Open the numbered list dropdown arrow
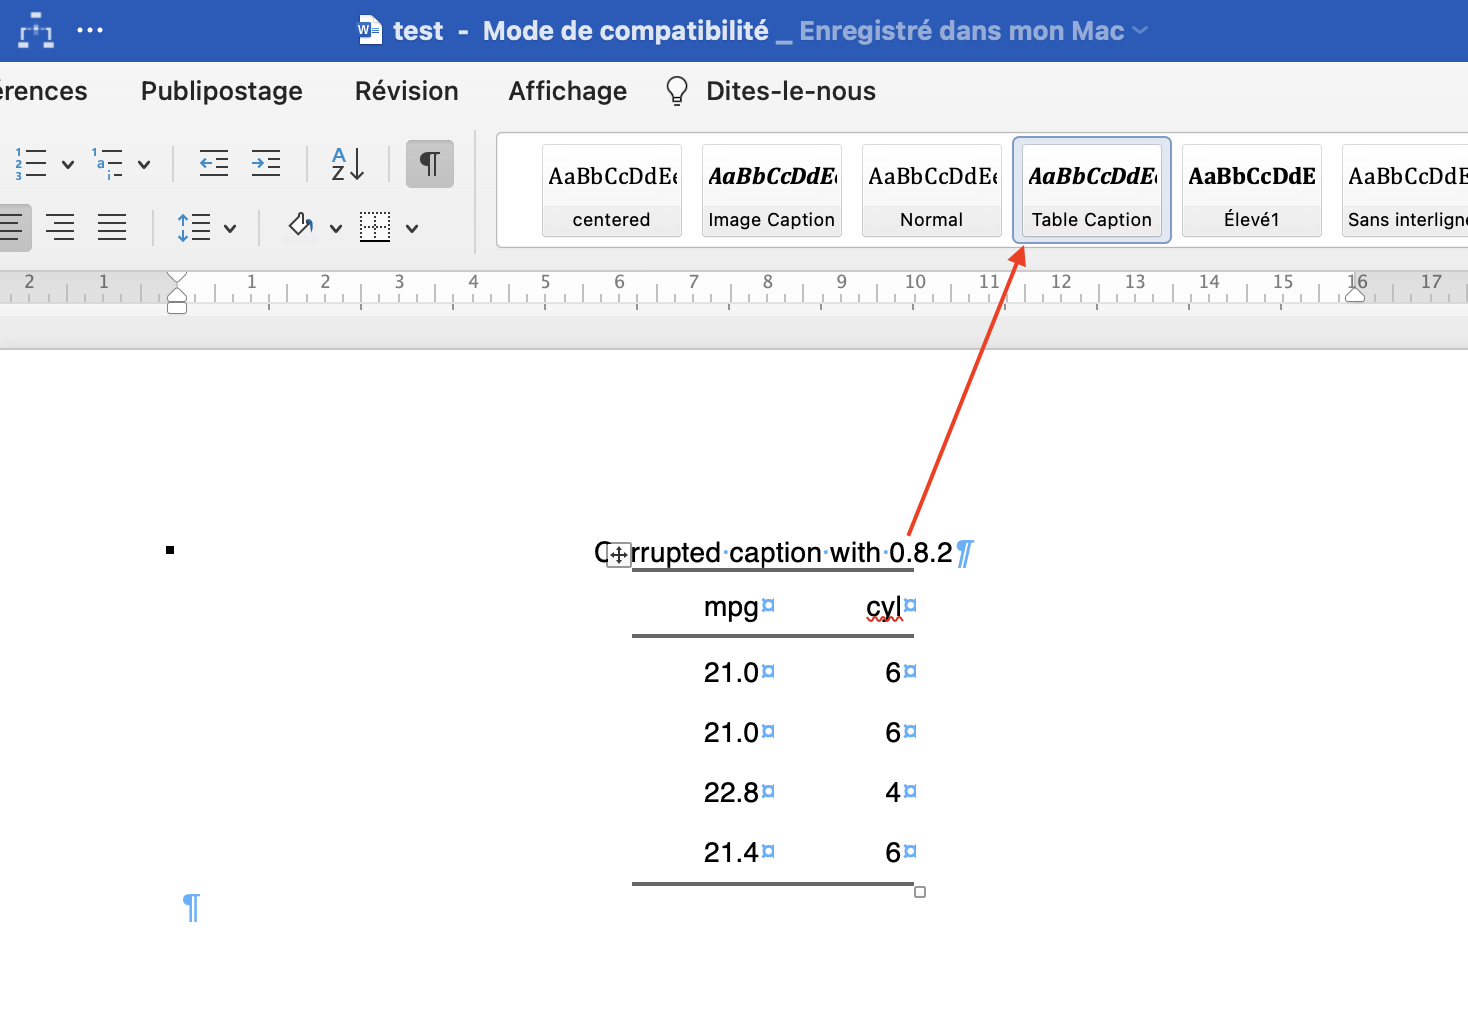The image size is (1468, 1024). point(66,163)
